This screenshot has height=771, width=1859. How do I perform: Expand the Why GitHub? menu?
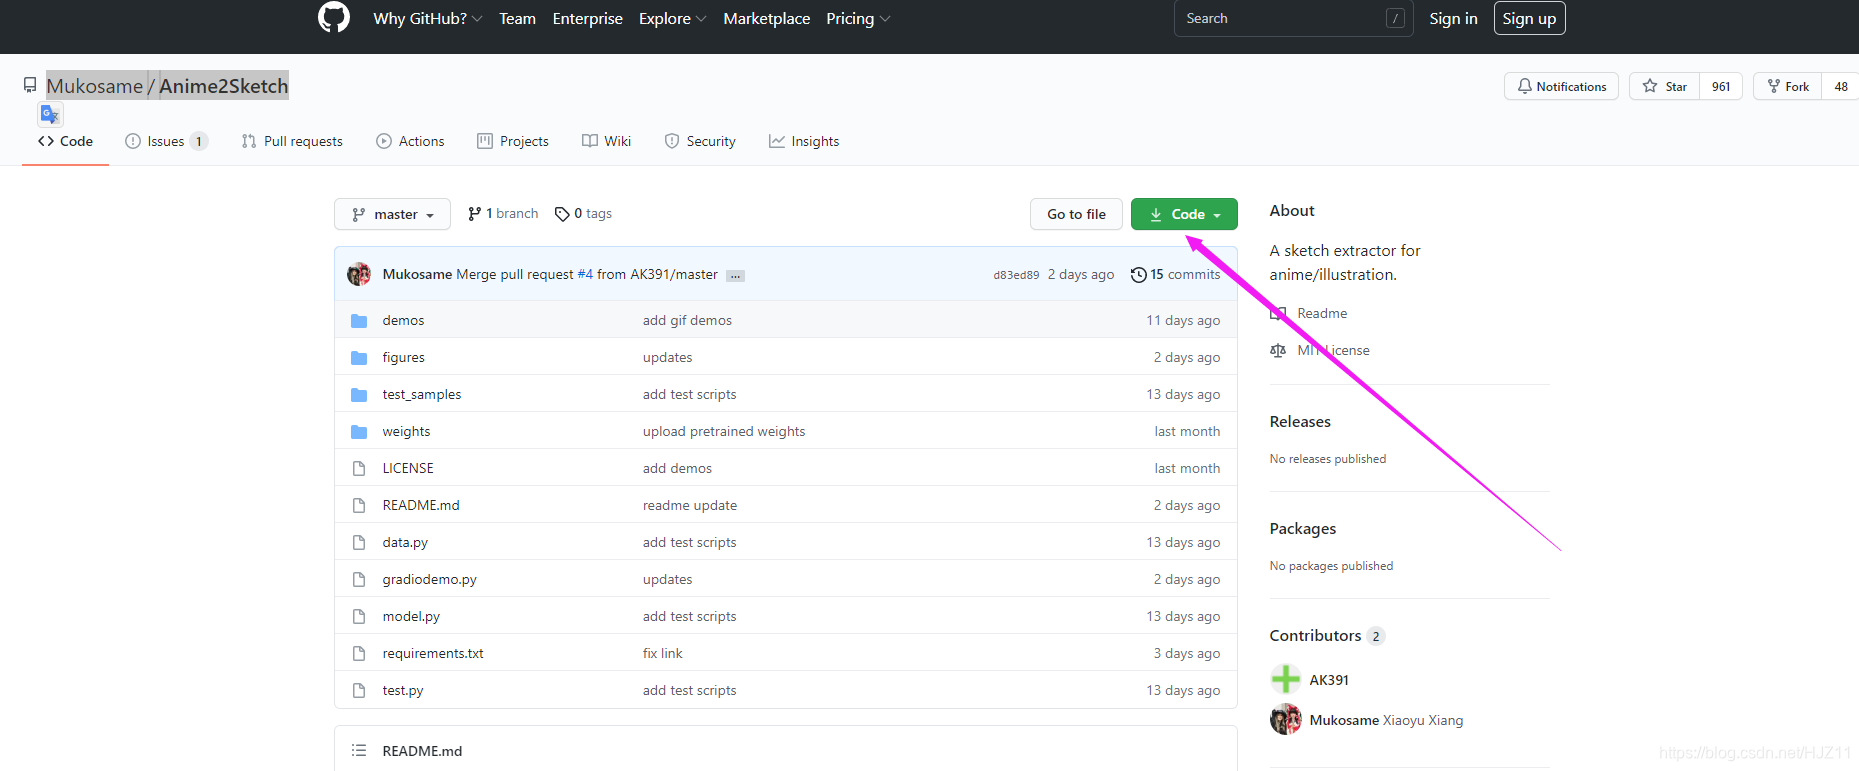[428, 18]
